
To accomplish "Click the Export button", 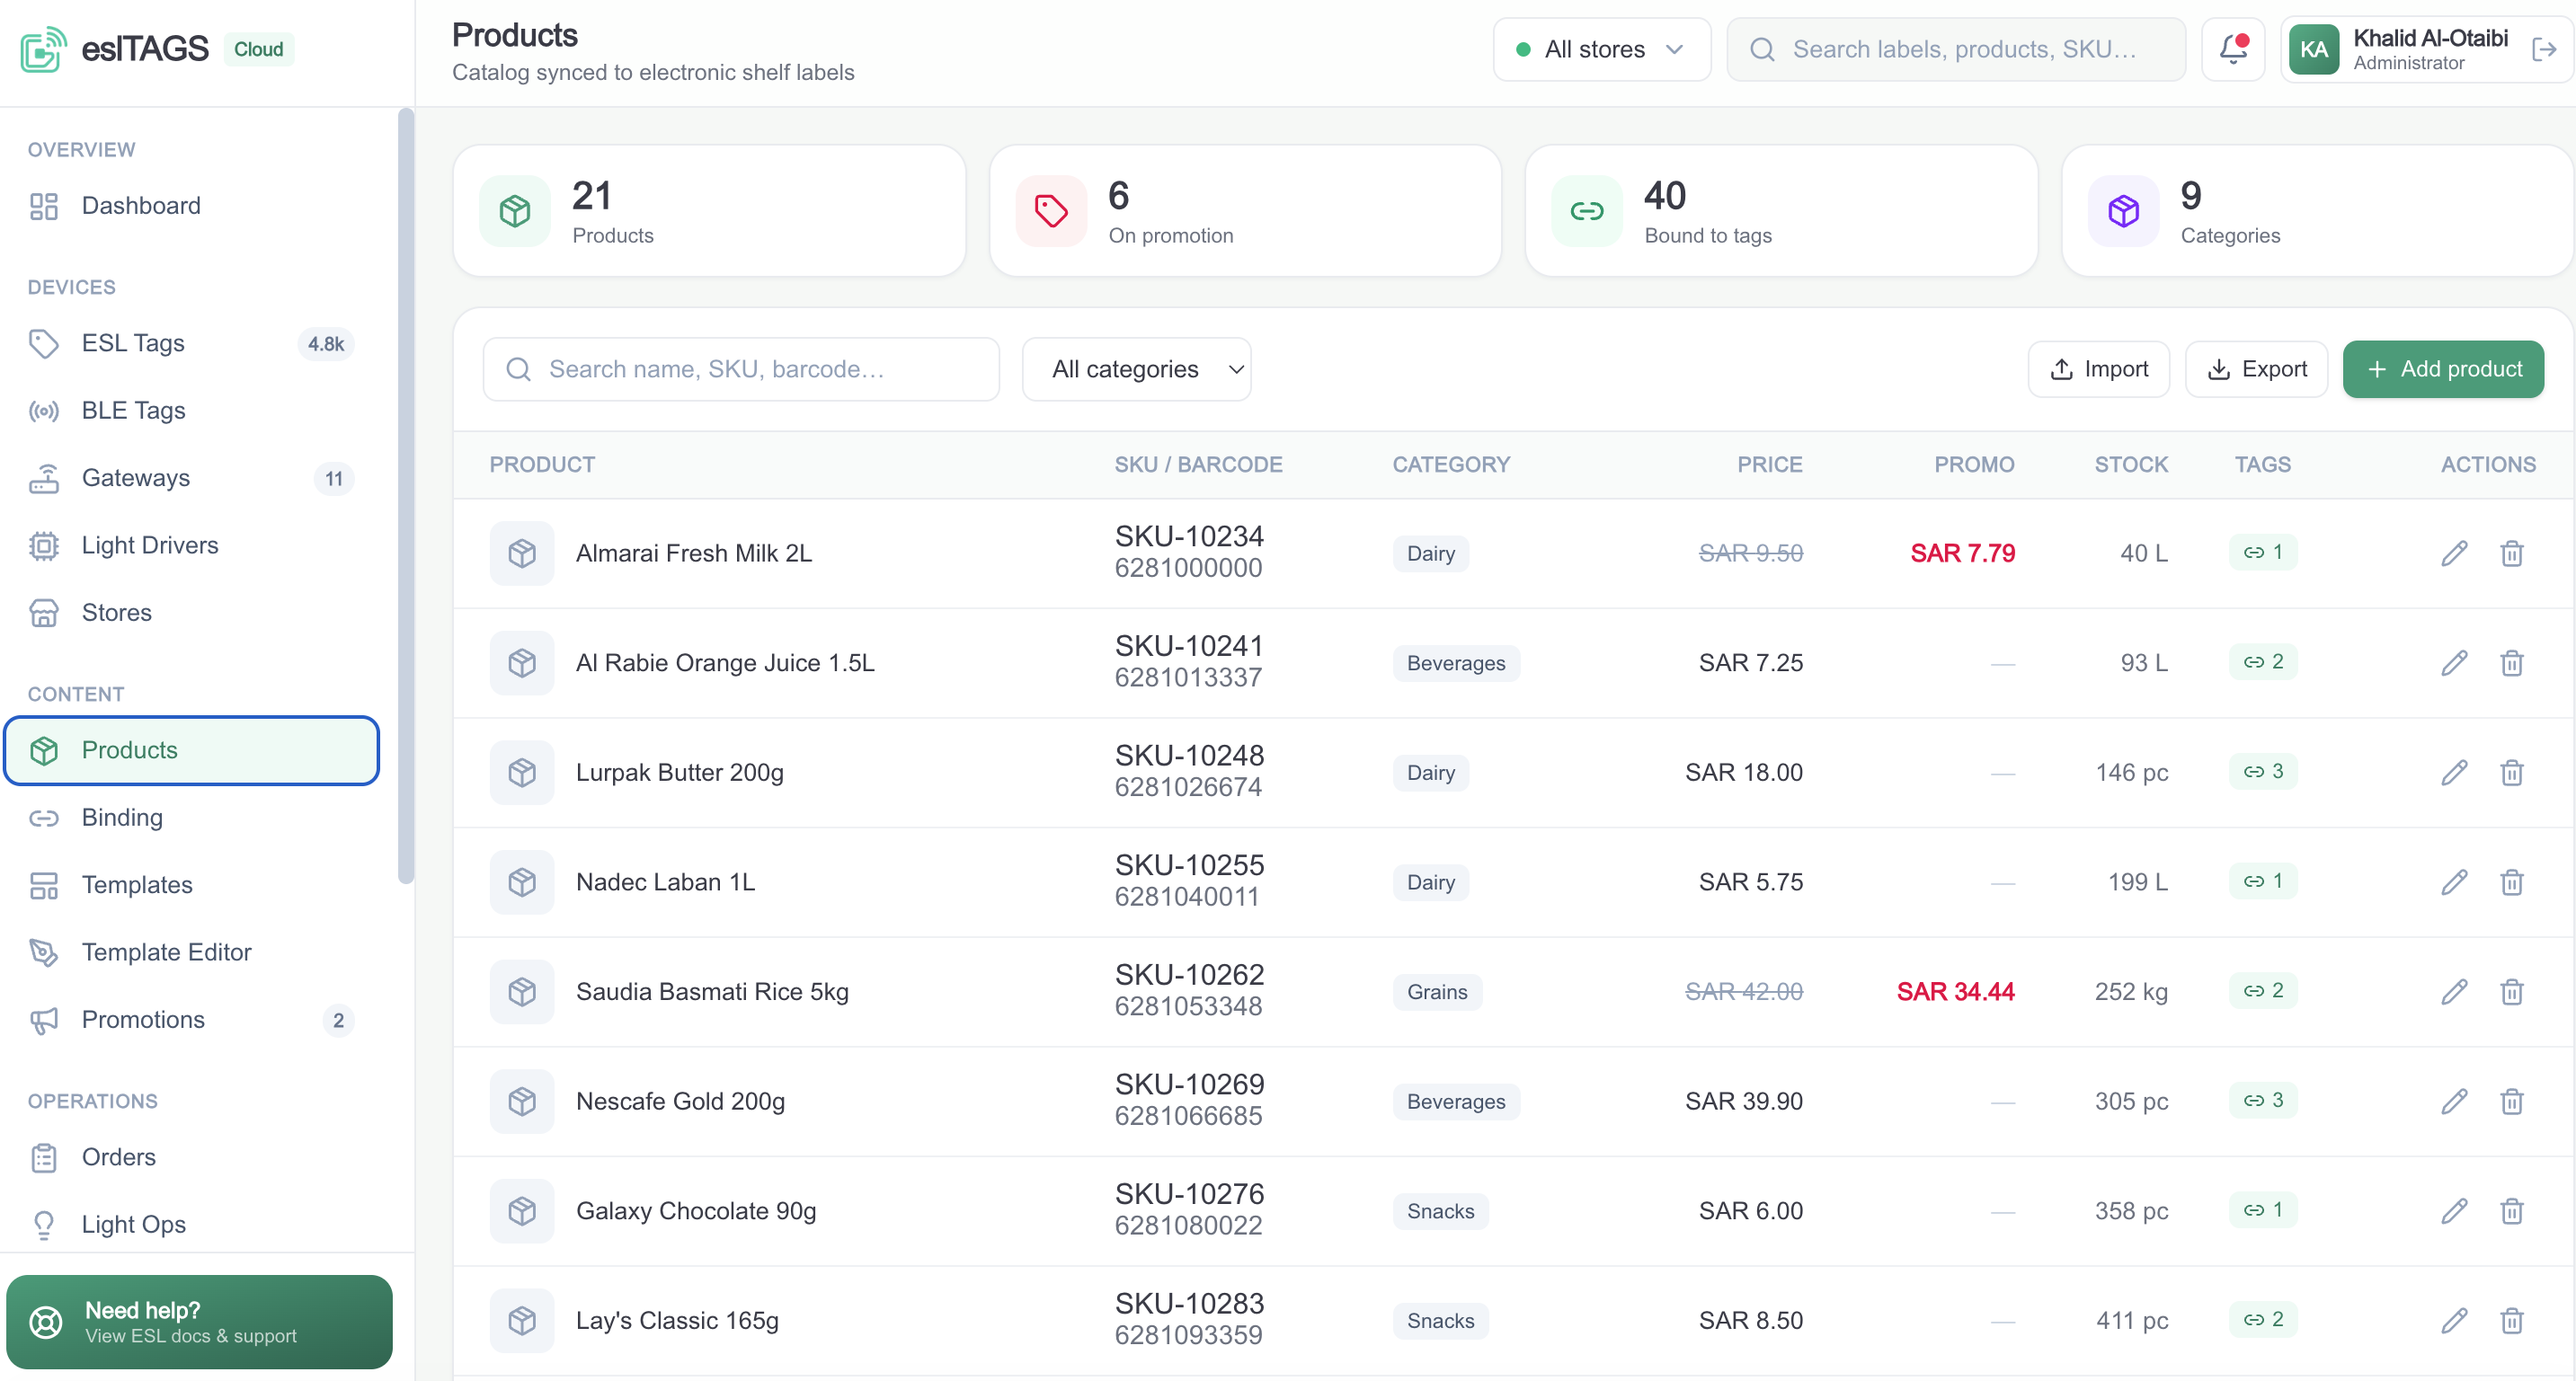I will pos(2256,369).
